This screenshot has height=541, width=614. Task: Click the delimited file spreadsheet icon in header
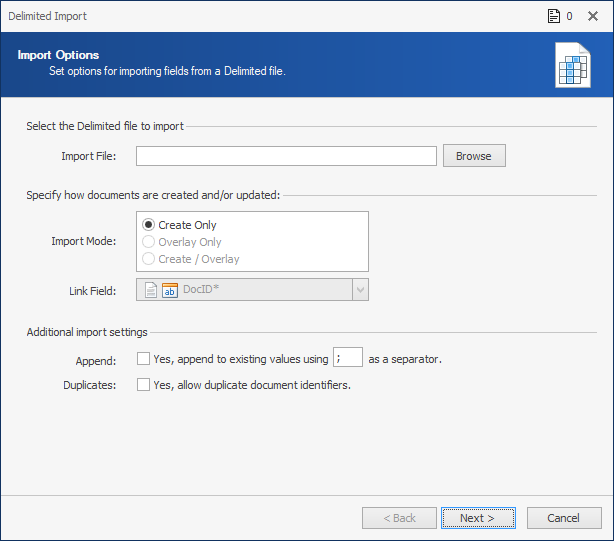coord(573,65)
